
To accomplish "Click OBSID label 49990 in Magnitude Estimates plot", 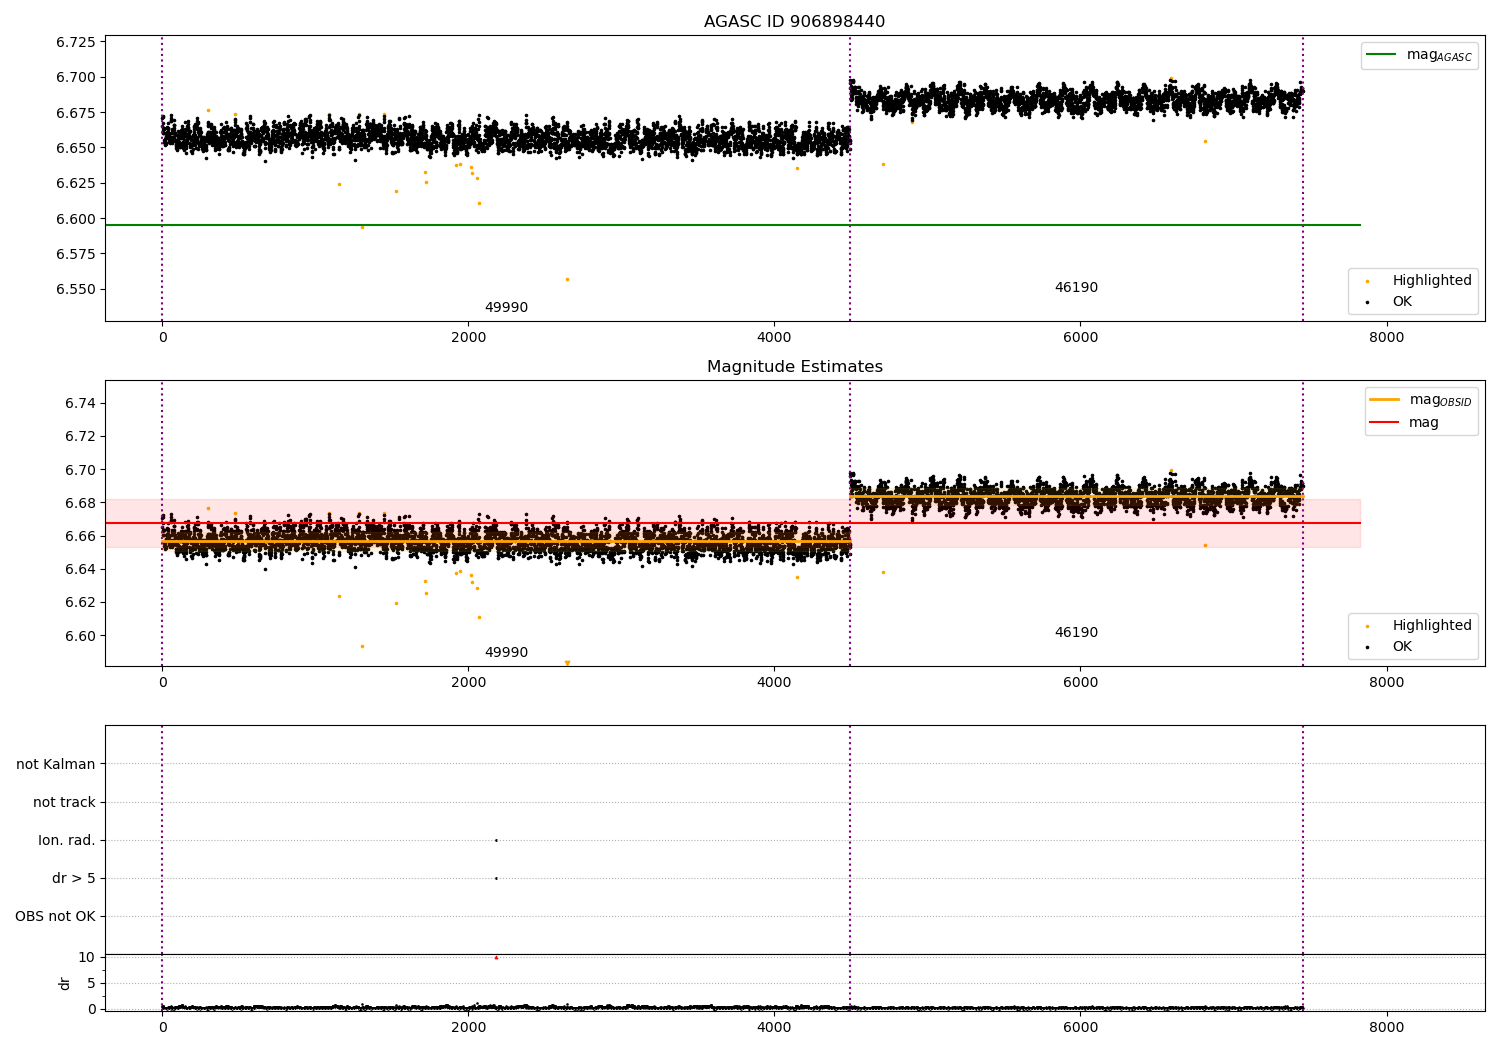I will [x=506, y=652].
